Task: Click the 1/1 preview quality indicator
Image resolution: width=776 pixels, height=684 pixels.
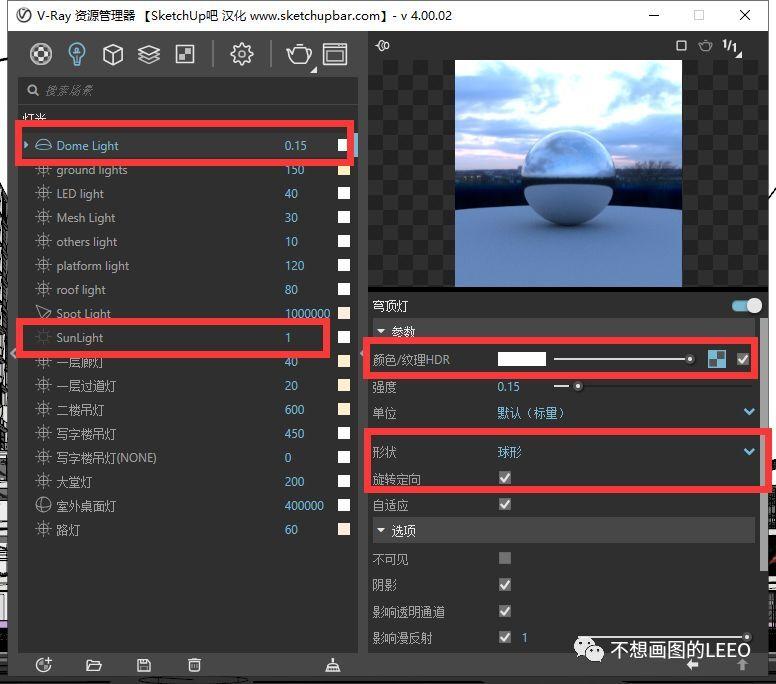Action: 730,46
